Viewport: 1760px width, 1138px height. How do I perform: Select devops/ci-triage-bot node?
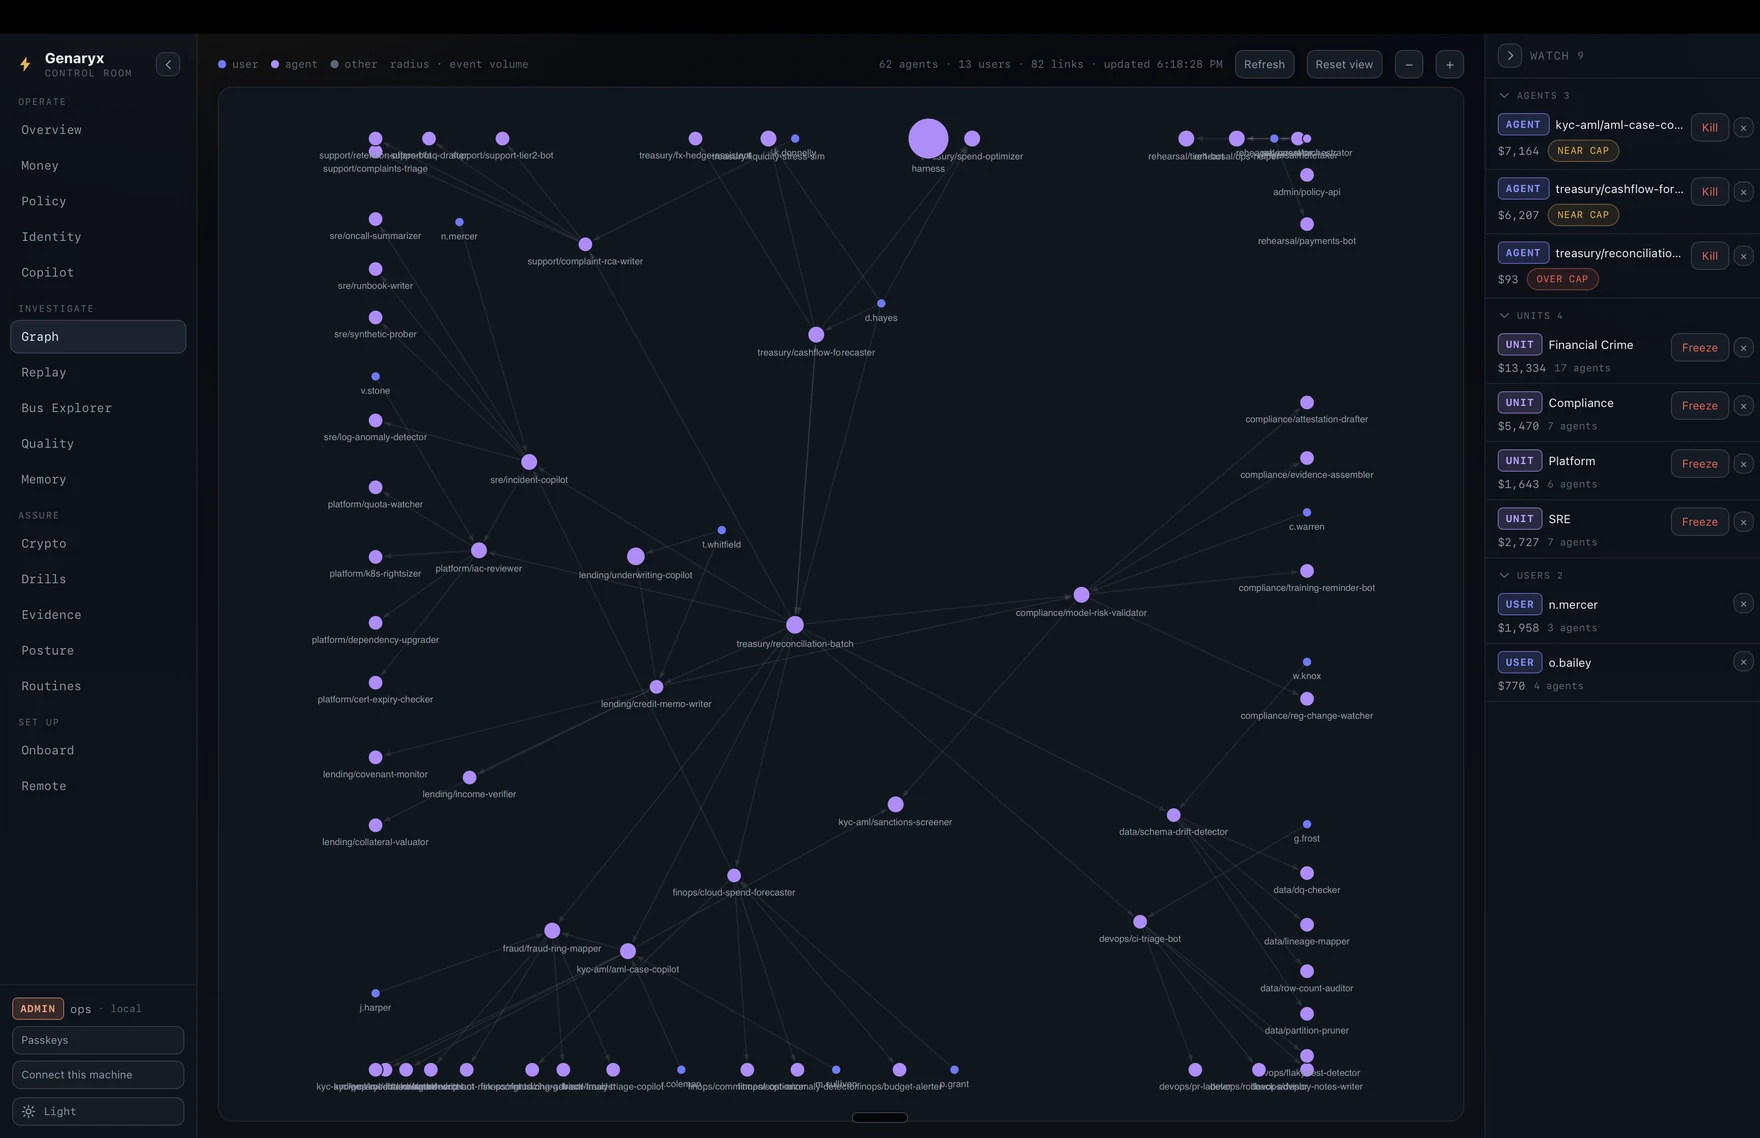(1140, 921)
